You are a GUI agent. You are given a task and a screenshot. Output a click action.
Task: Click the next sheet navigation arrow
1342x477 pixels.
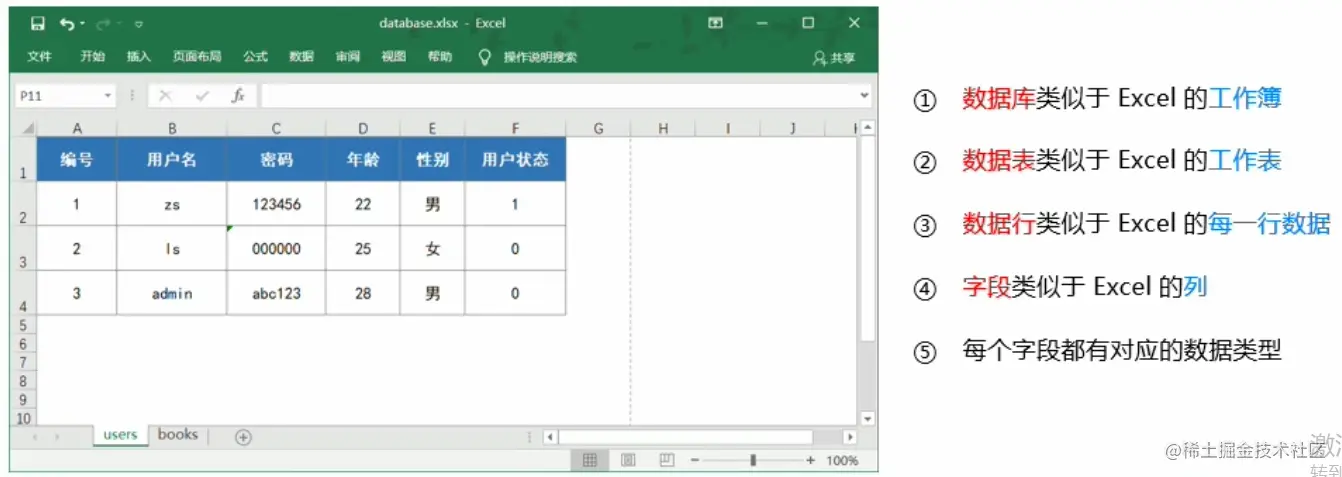(57, 437)
